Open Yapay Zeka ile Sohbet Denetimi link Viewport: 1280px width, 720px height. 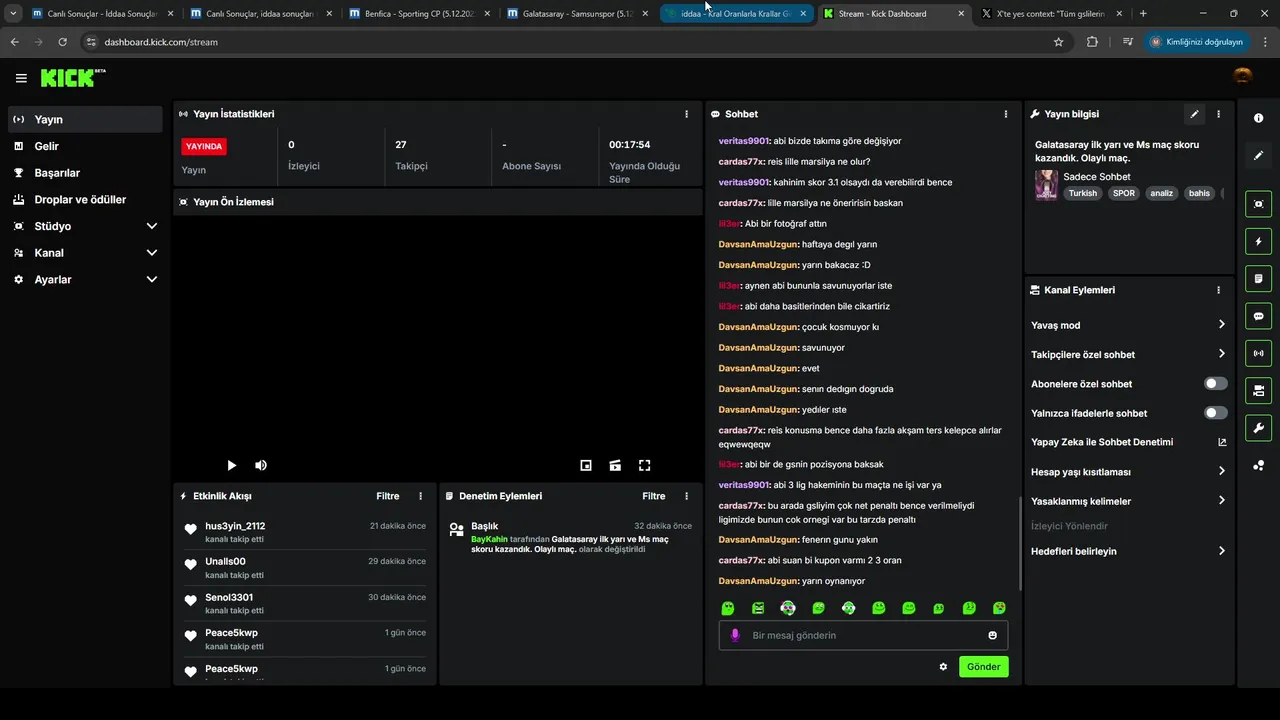pyautogui.click(x=1128, y=442)
